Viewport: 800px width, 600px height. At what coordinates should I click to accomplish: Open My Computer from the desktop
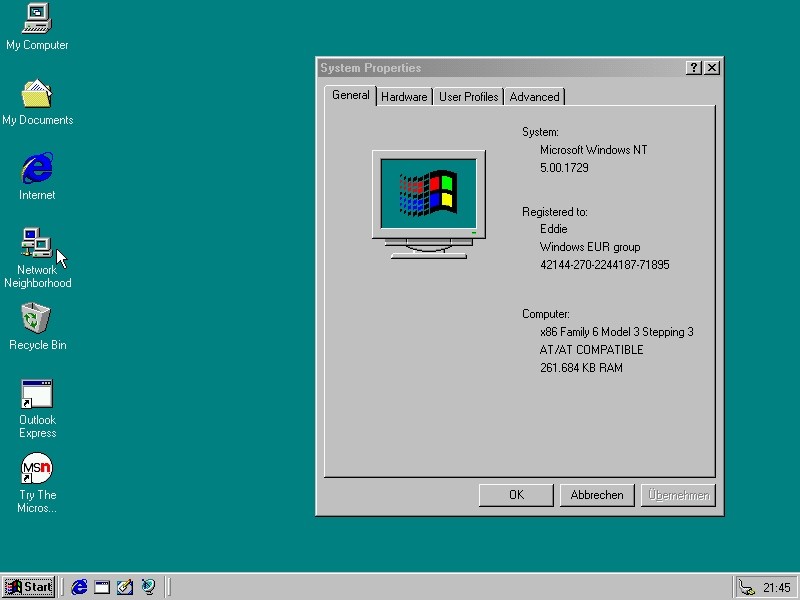click(36, 18)
